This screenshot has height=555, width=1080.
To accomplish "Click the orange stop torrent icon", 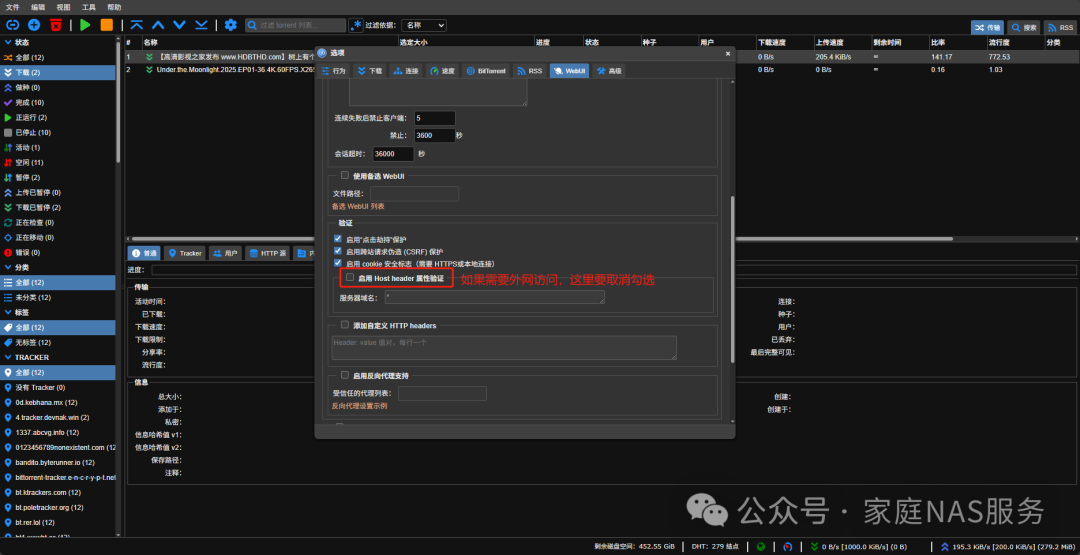I will tap(107, 25).
